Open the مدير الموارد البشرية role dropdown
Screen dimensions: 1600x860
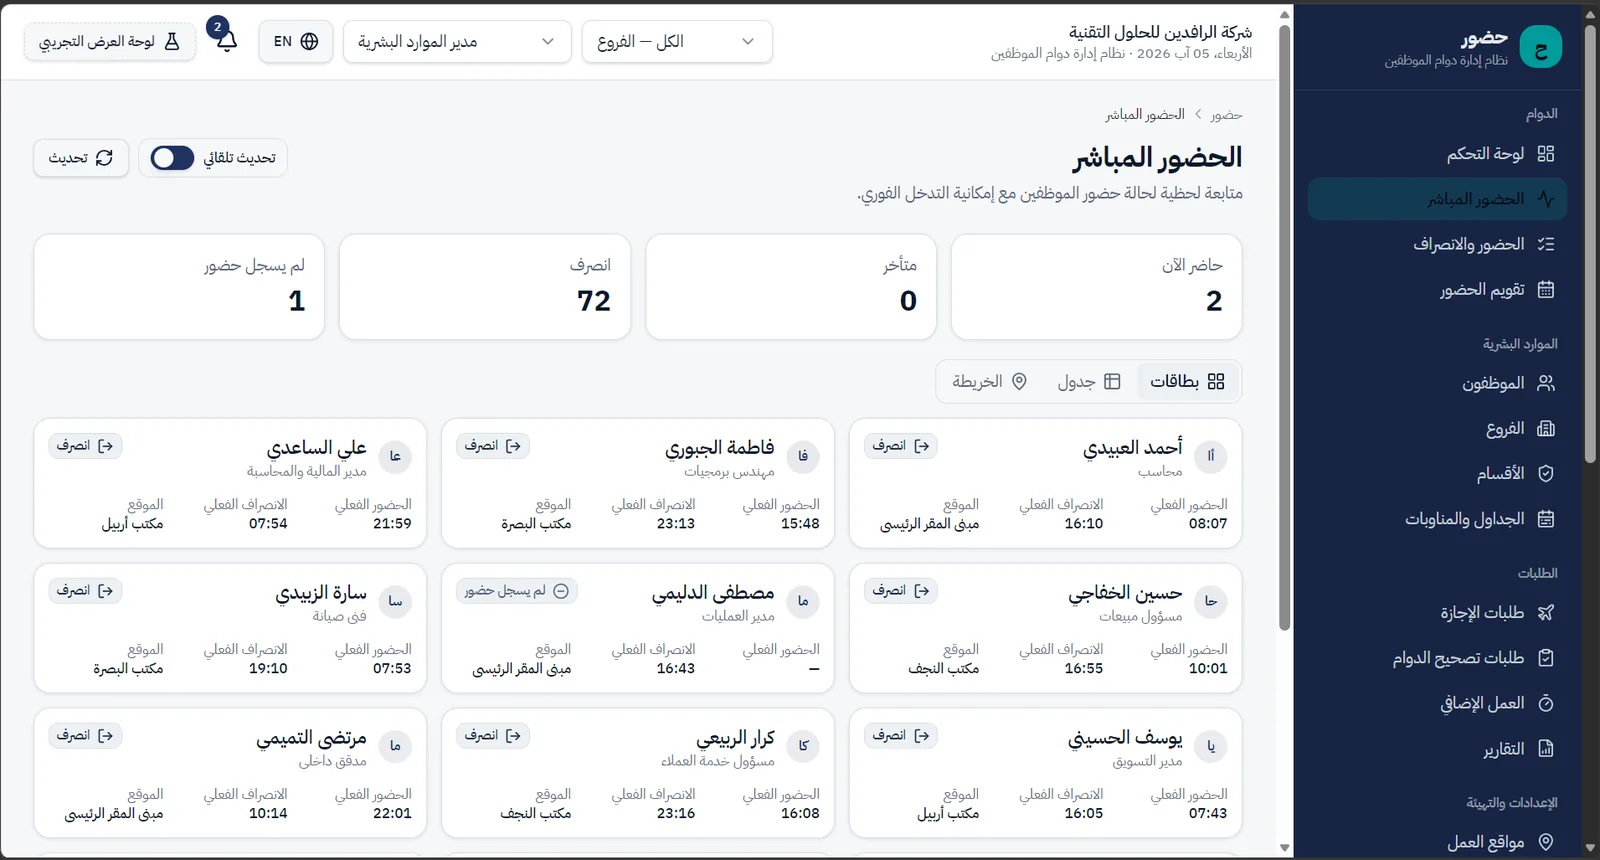(x=457, y=41)
